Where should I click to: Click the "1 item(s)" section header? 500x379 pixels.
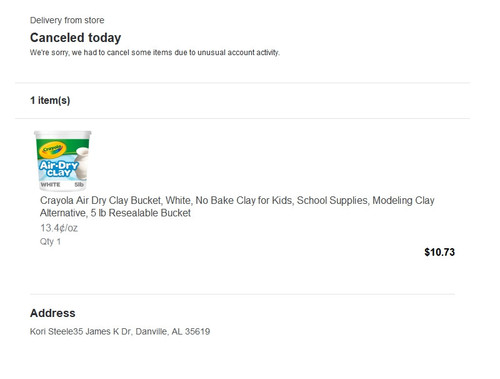coord(50,100)
